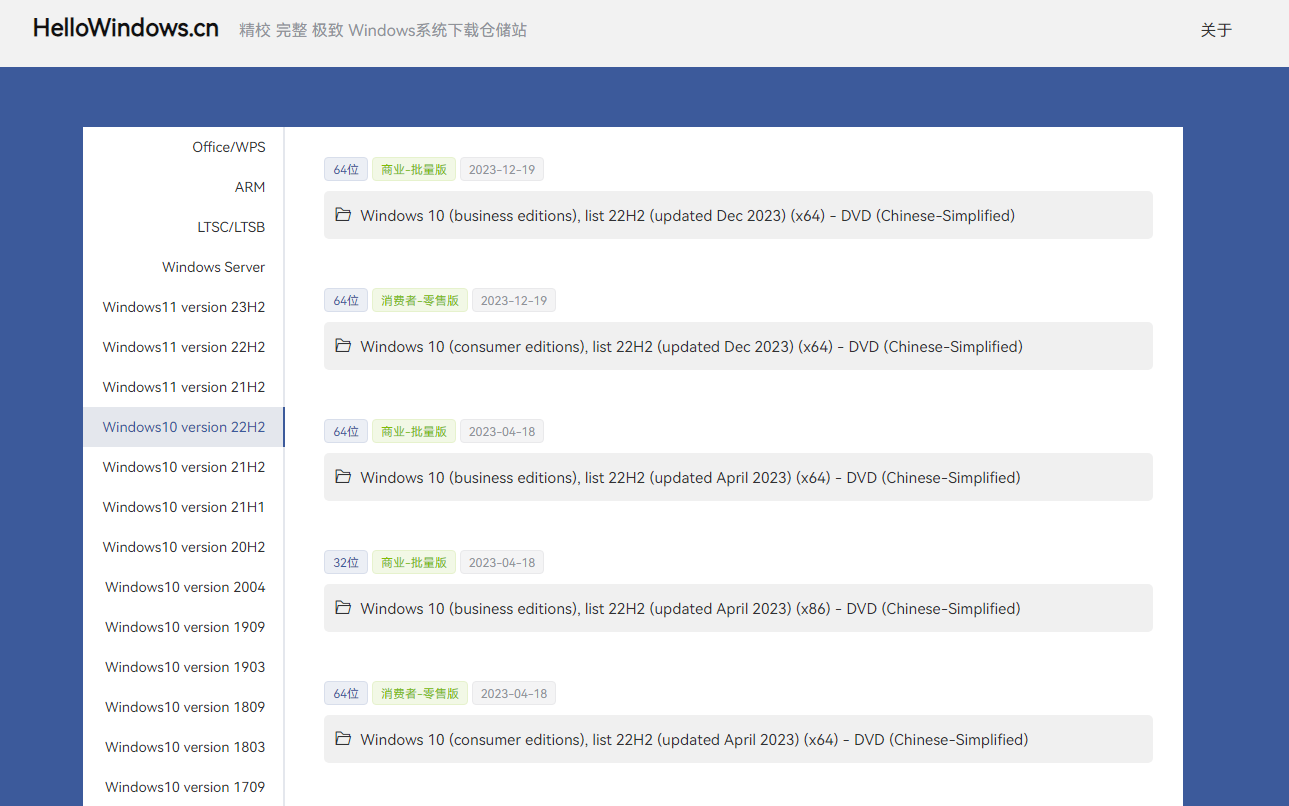Image resolution: width=1289 pixels, height=806 pixels.
Task: Select Windows10 version 1803
Action: [x=184, y=747]
